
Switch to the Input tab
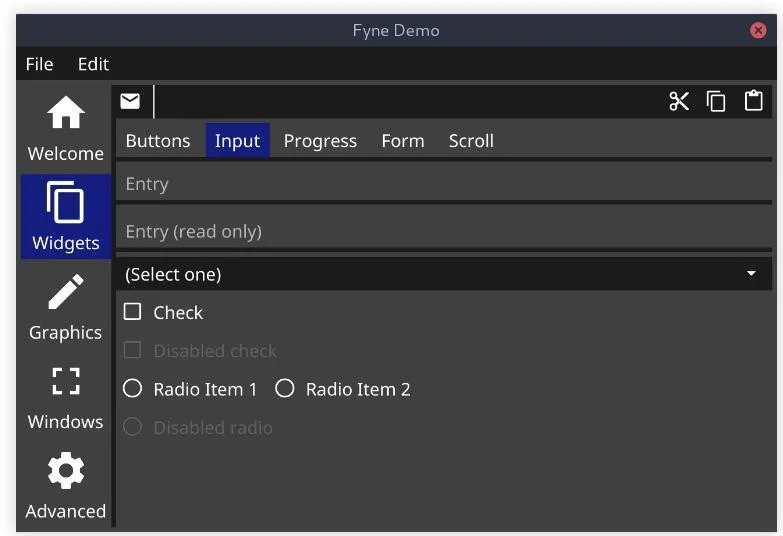(237, 141)
